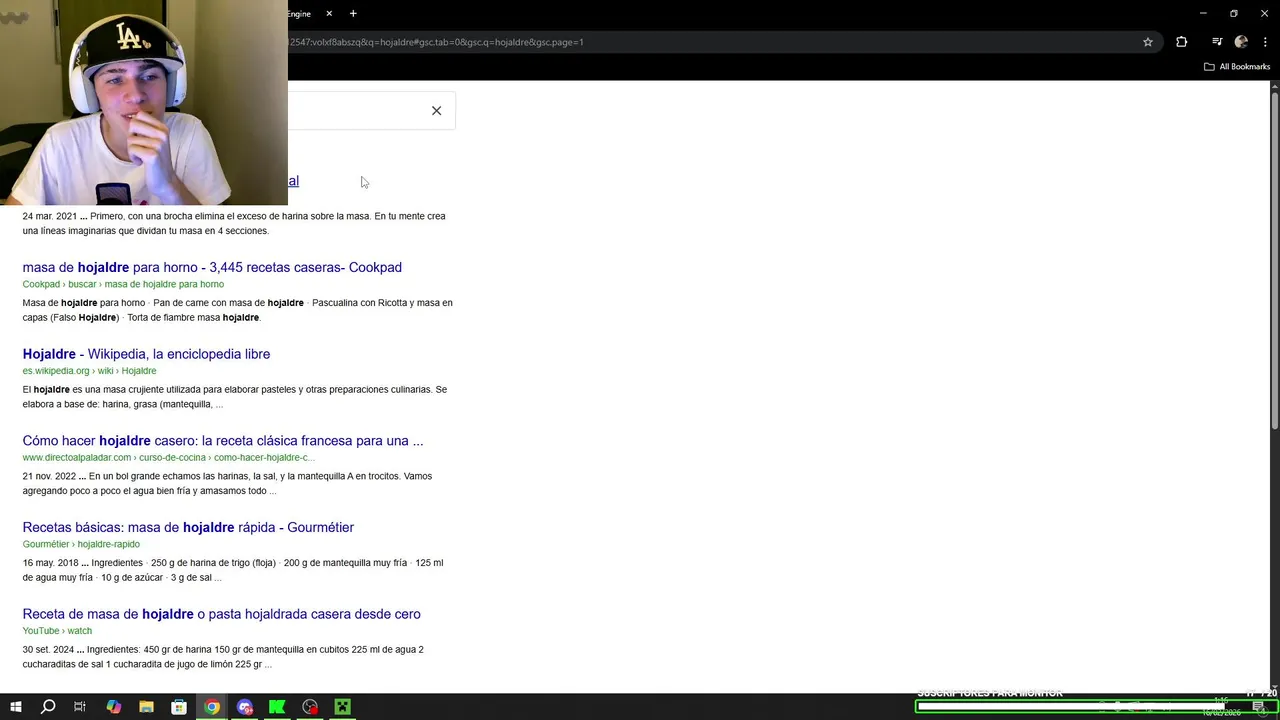Open File Explorer from the taskbar
Viewport: 1280px width, 720px height.
click(146, 707)
